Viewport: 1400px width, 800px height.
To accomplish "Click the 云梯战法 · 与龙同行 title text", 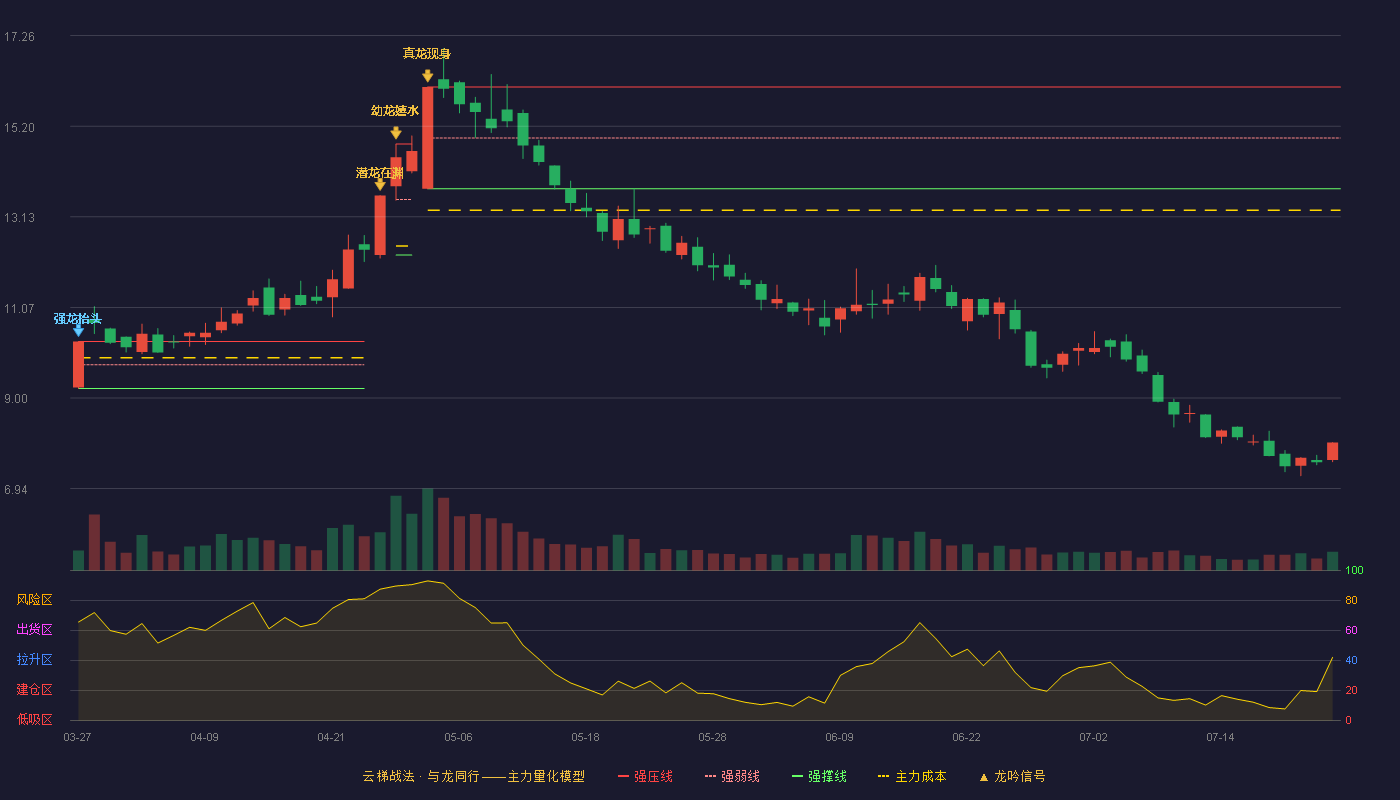I will (421, 776).
